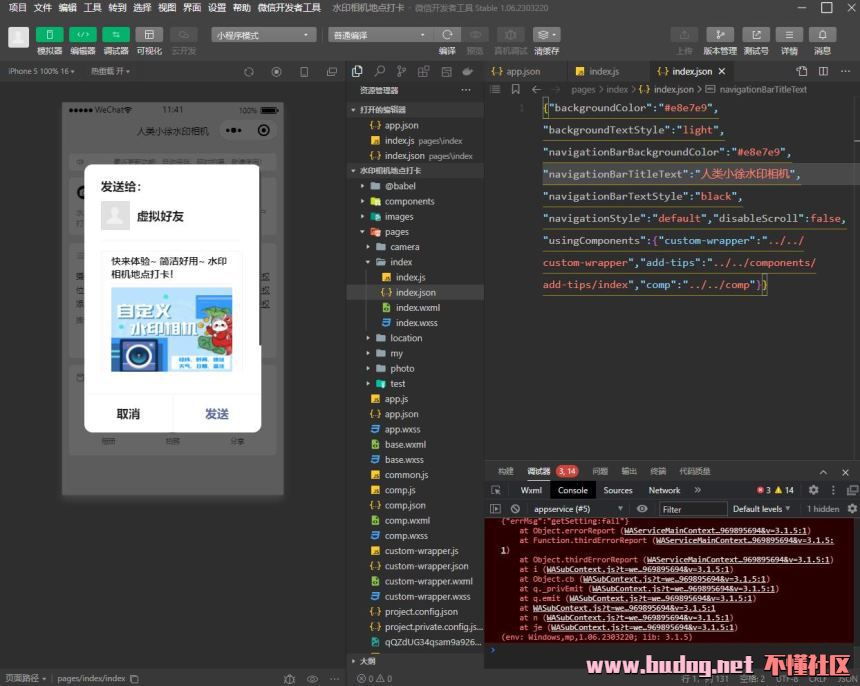The image size is (860, 686).
Task: Switch to the Network tab in debugger
Action: point(664,490)
